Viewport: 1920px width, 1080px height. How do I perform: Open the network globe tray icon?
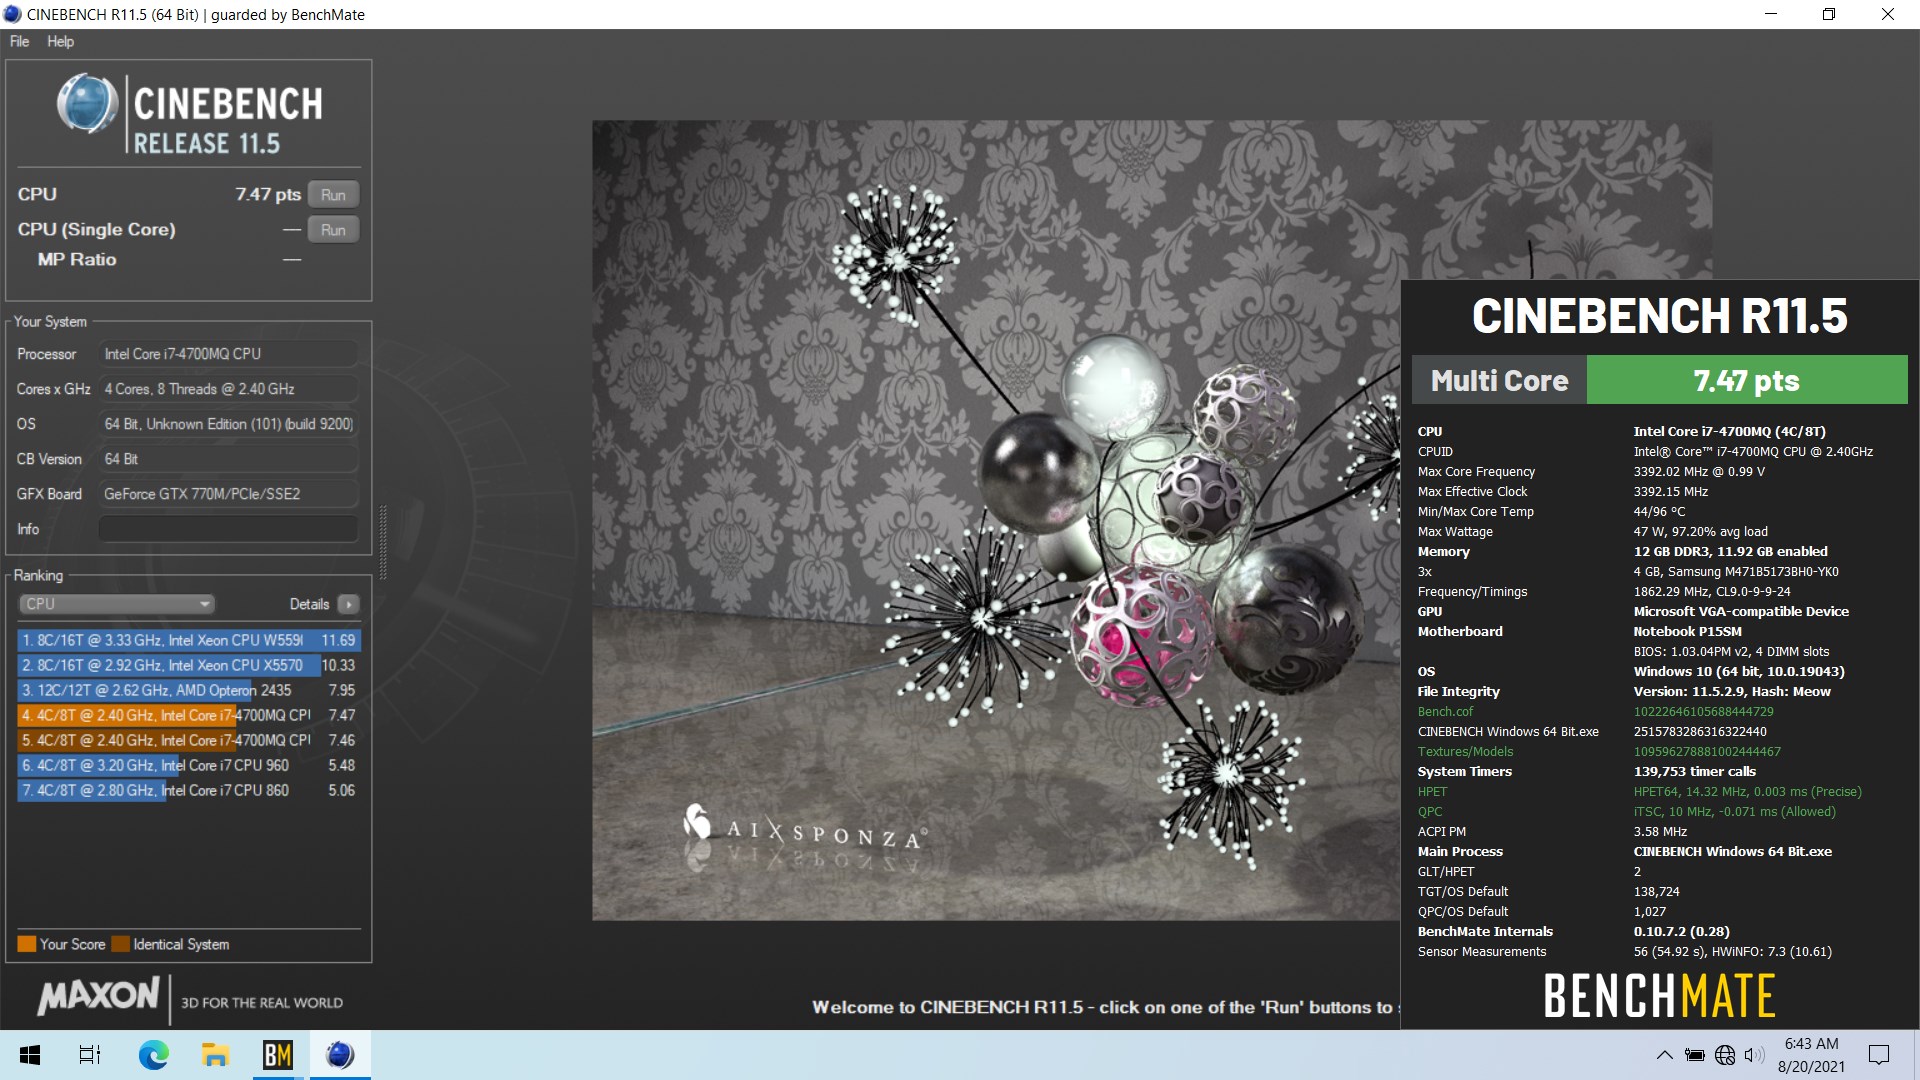point(1725,1055)
